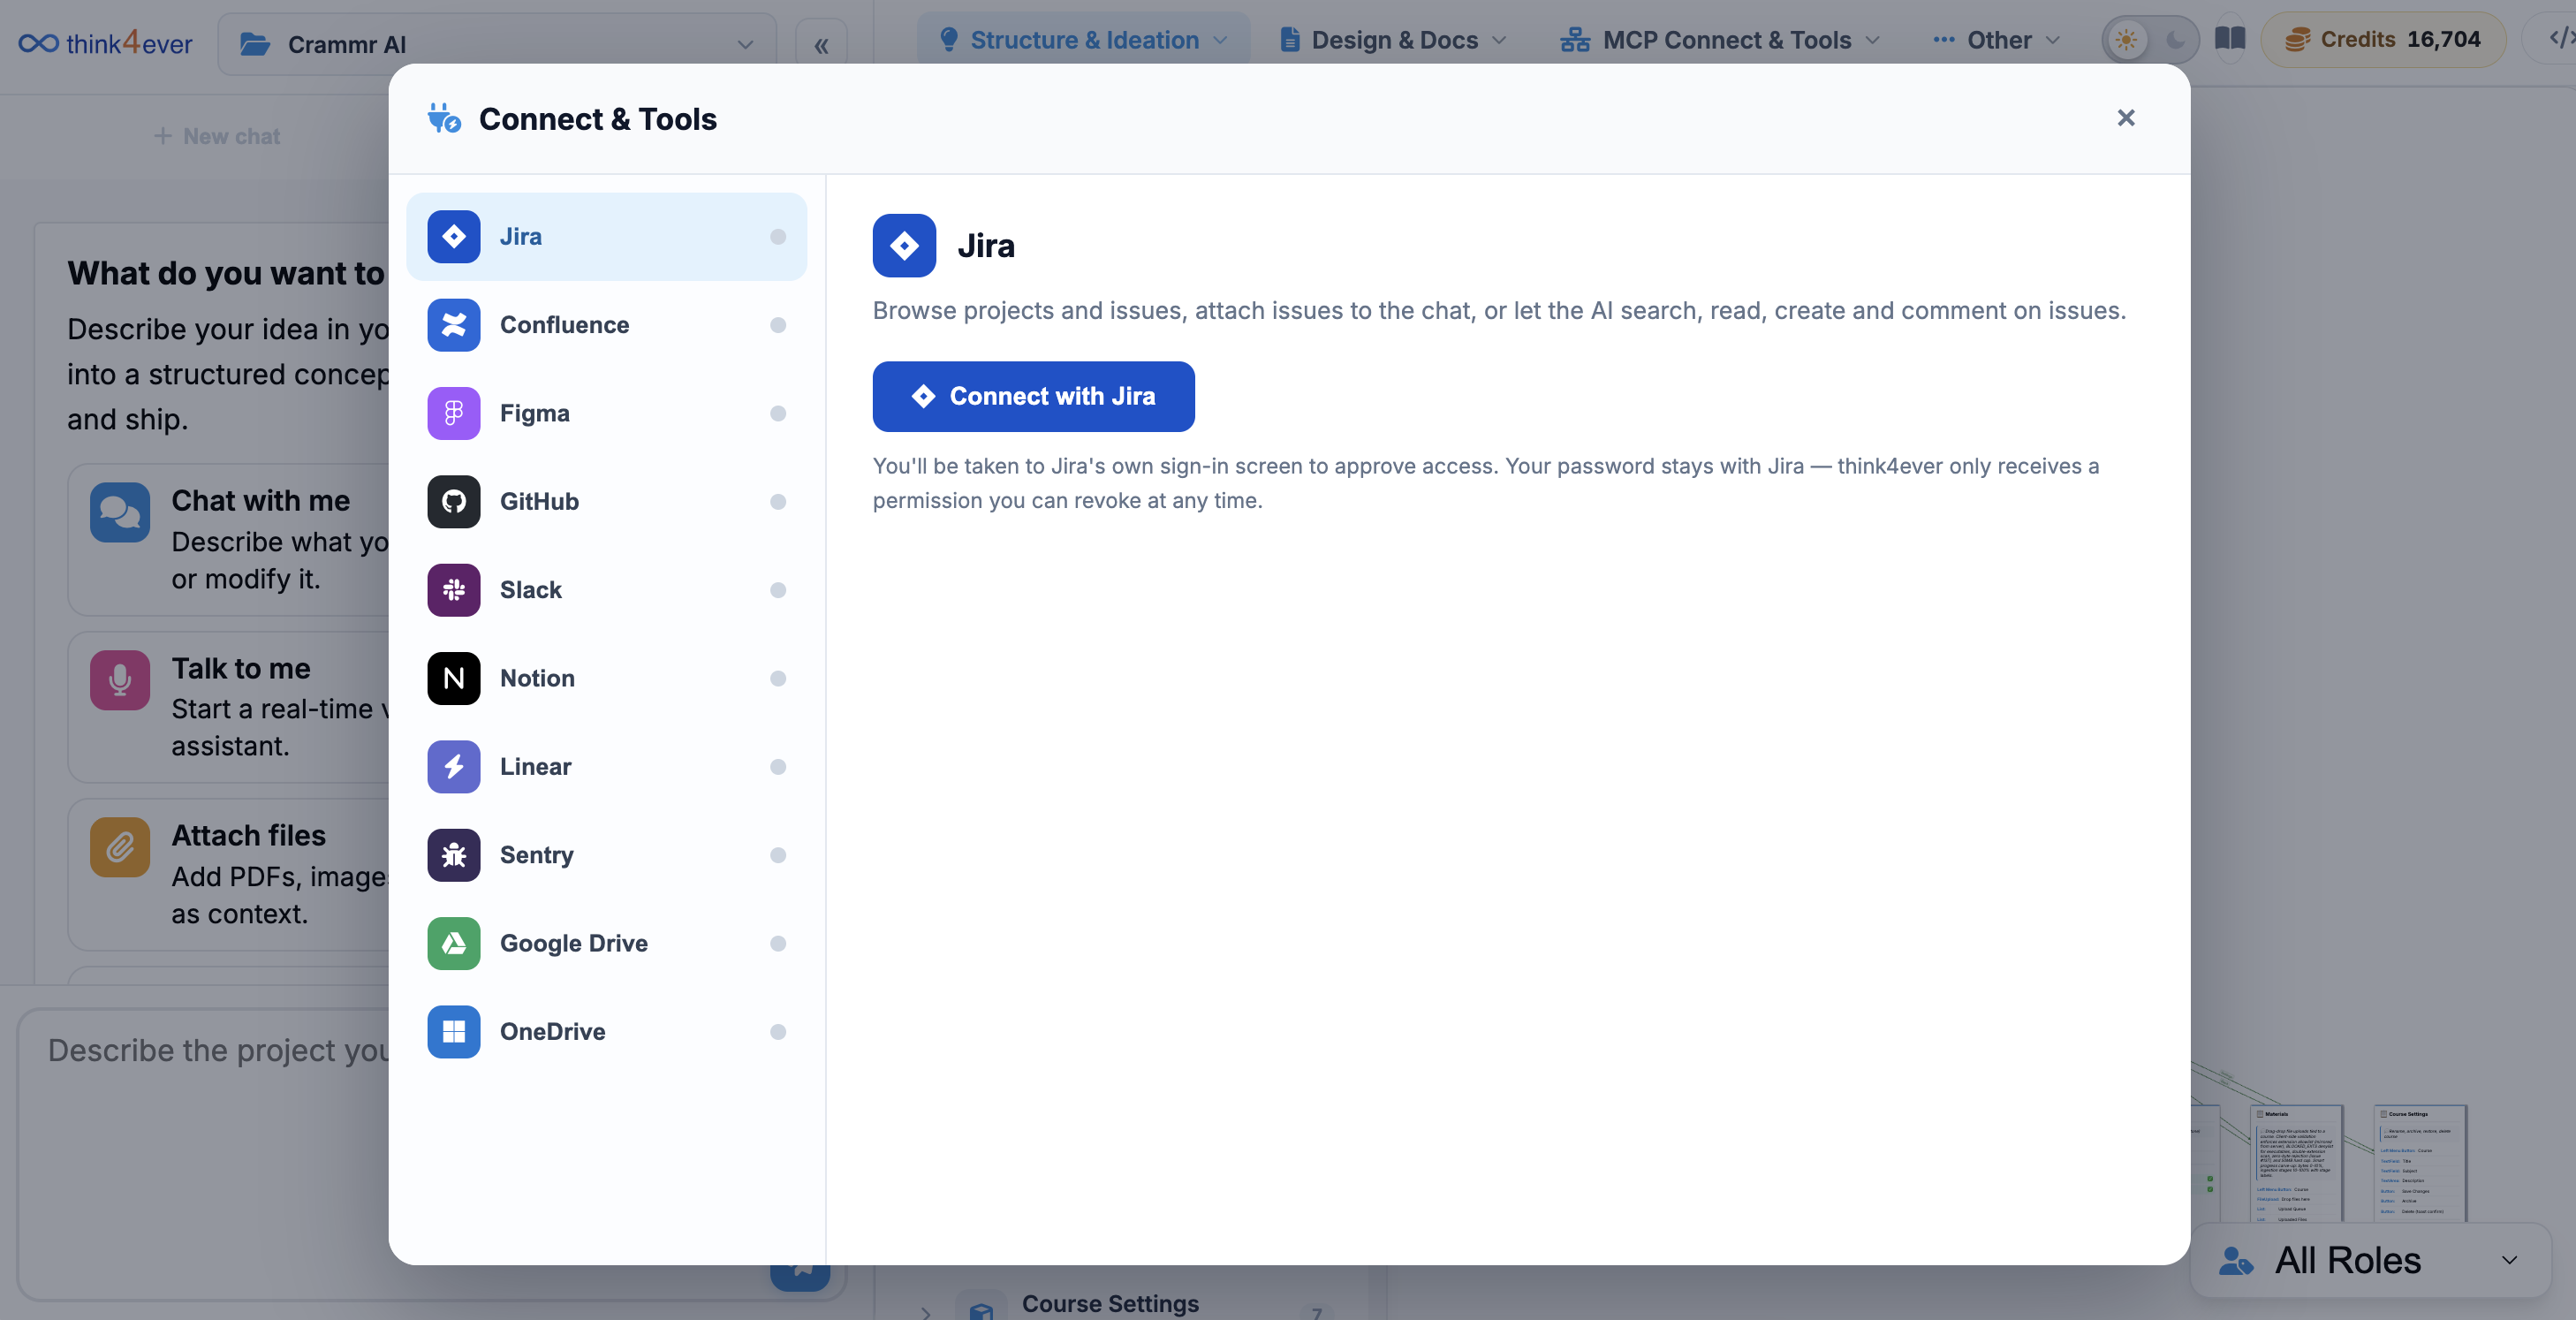Expand the Other menu dropdown

coord(1996,40)
